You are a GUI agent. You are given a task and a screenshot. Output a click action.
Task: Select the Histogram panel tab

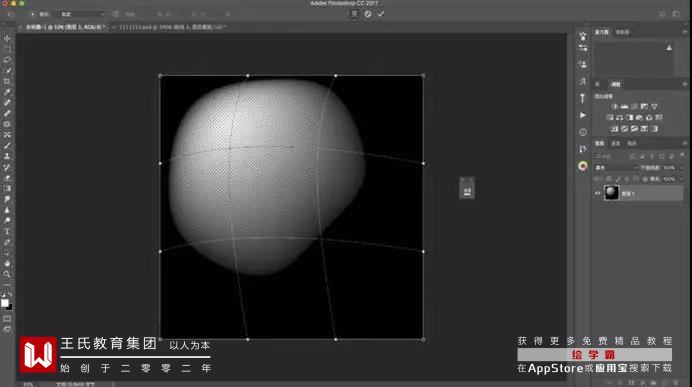click(x=602, y=32)
